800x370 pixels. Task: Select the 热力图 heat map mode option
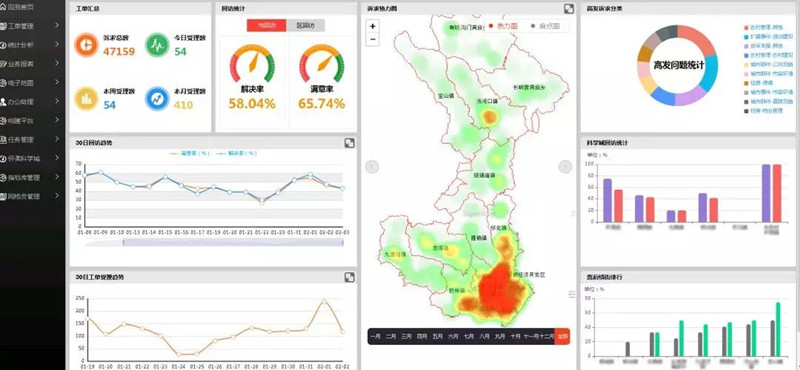coord(503,26)
